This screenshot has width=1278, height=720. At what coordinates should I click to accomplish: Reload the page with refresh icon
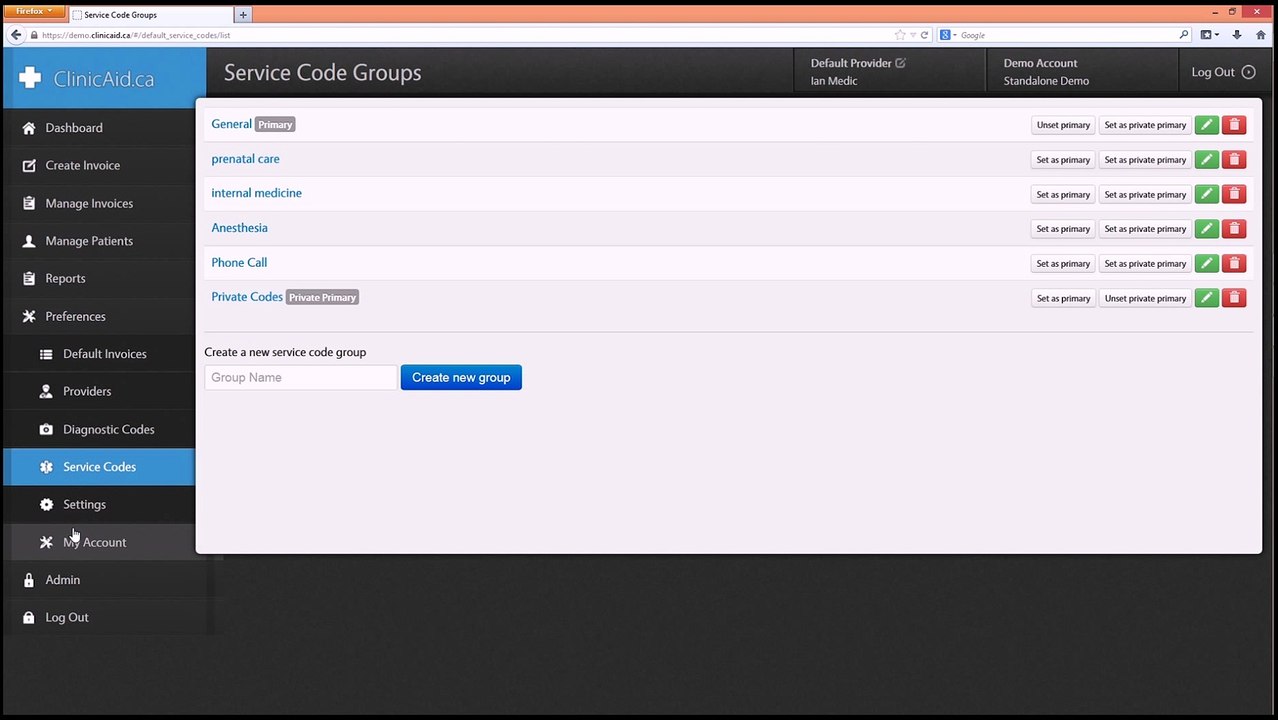pos(924,35)
